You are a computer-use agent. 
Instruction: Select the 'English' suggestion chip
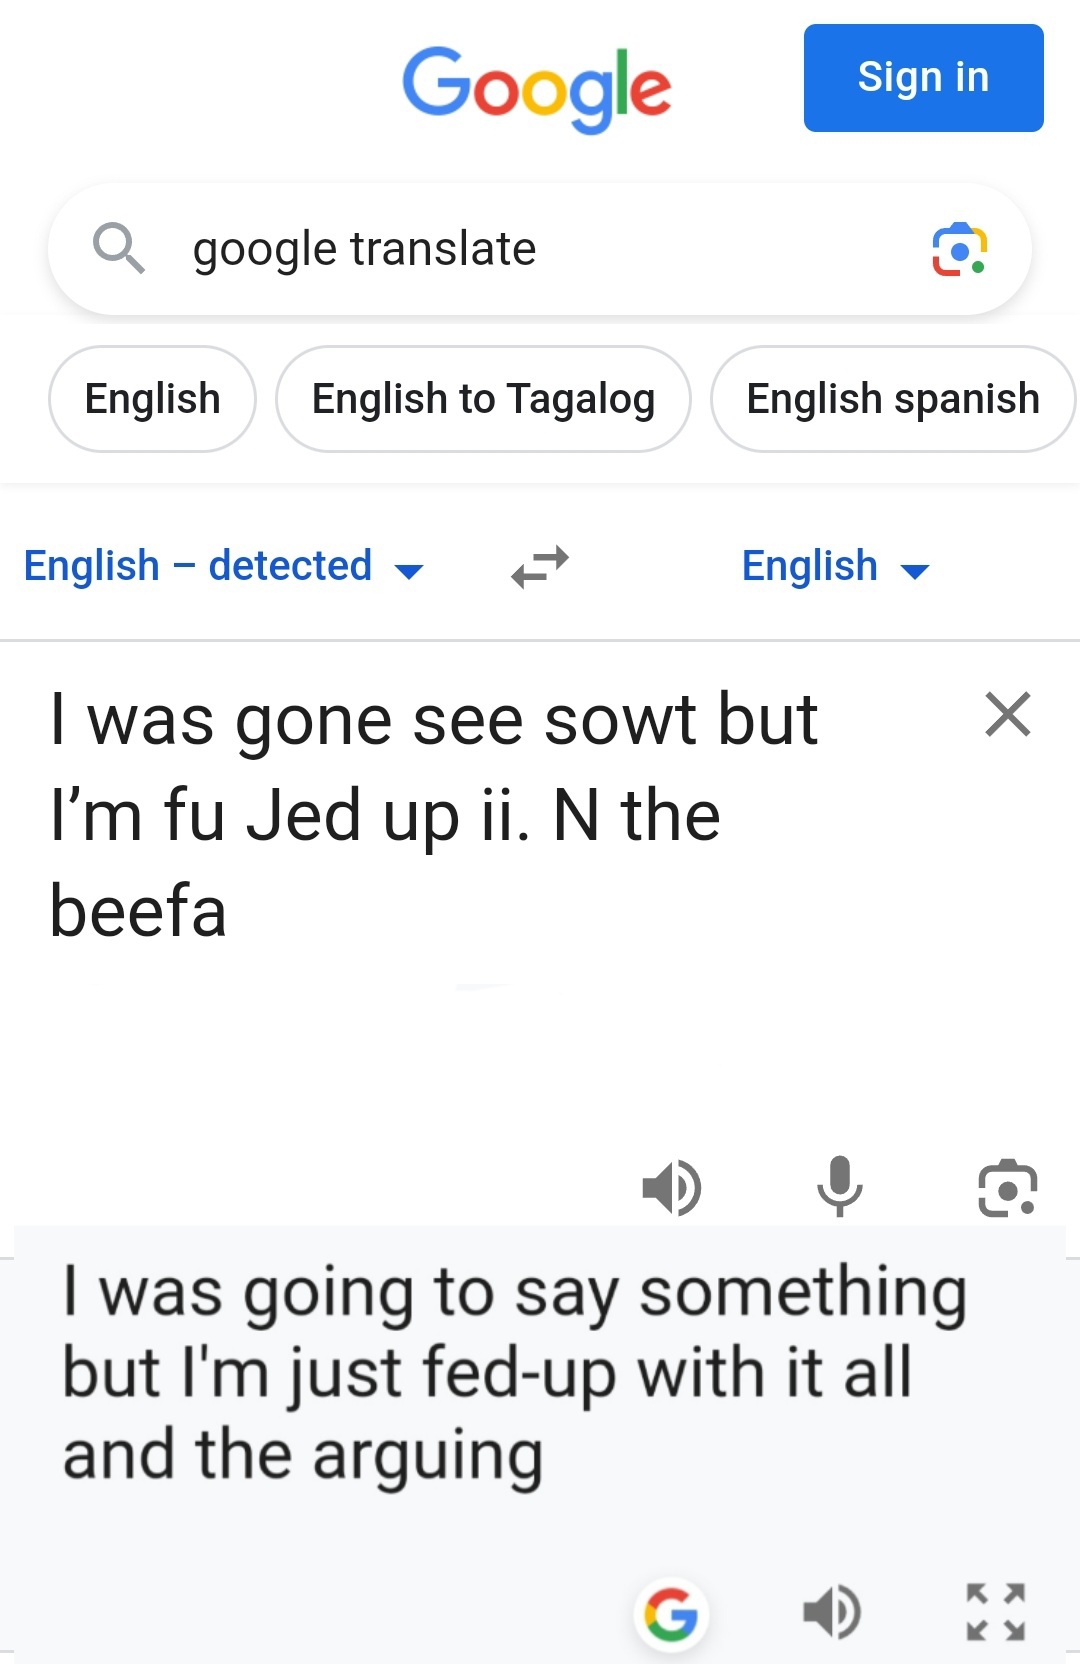(x=152, y=399)
